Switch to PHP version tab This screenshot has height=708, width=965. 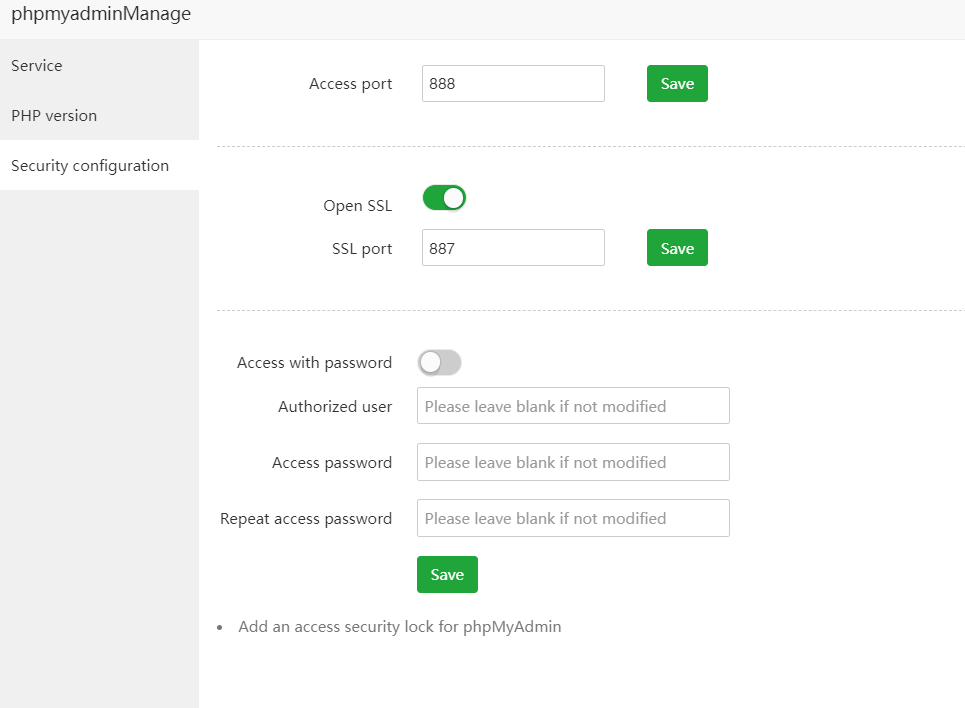(x=54, y=116)
